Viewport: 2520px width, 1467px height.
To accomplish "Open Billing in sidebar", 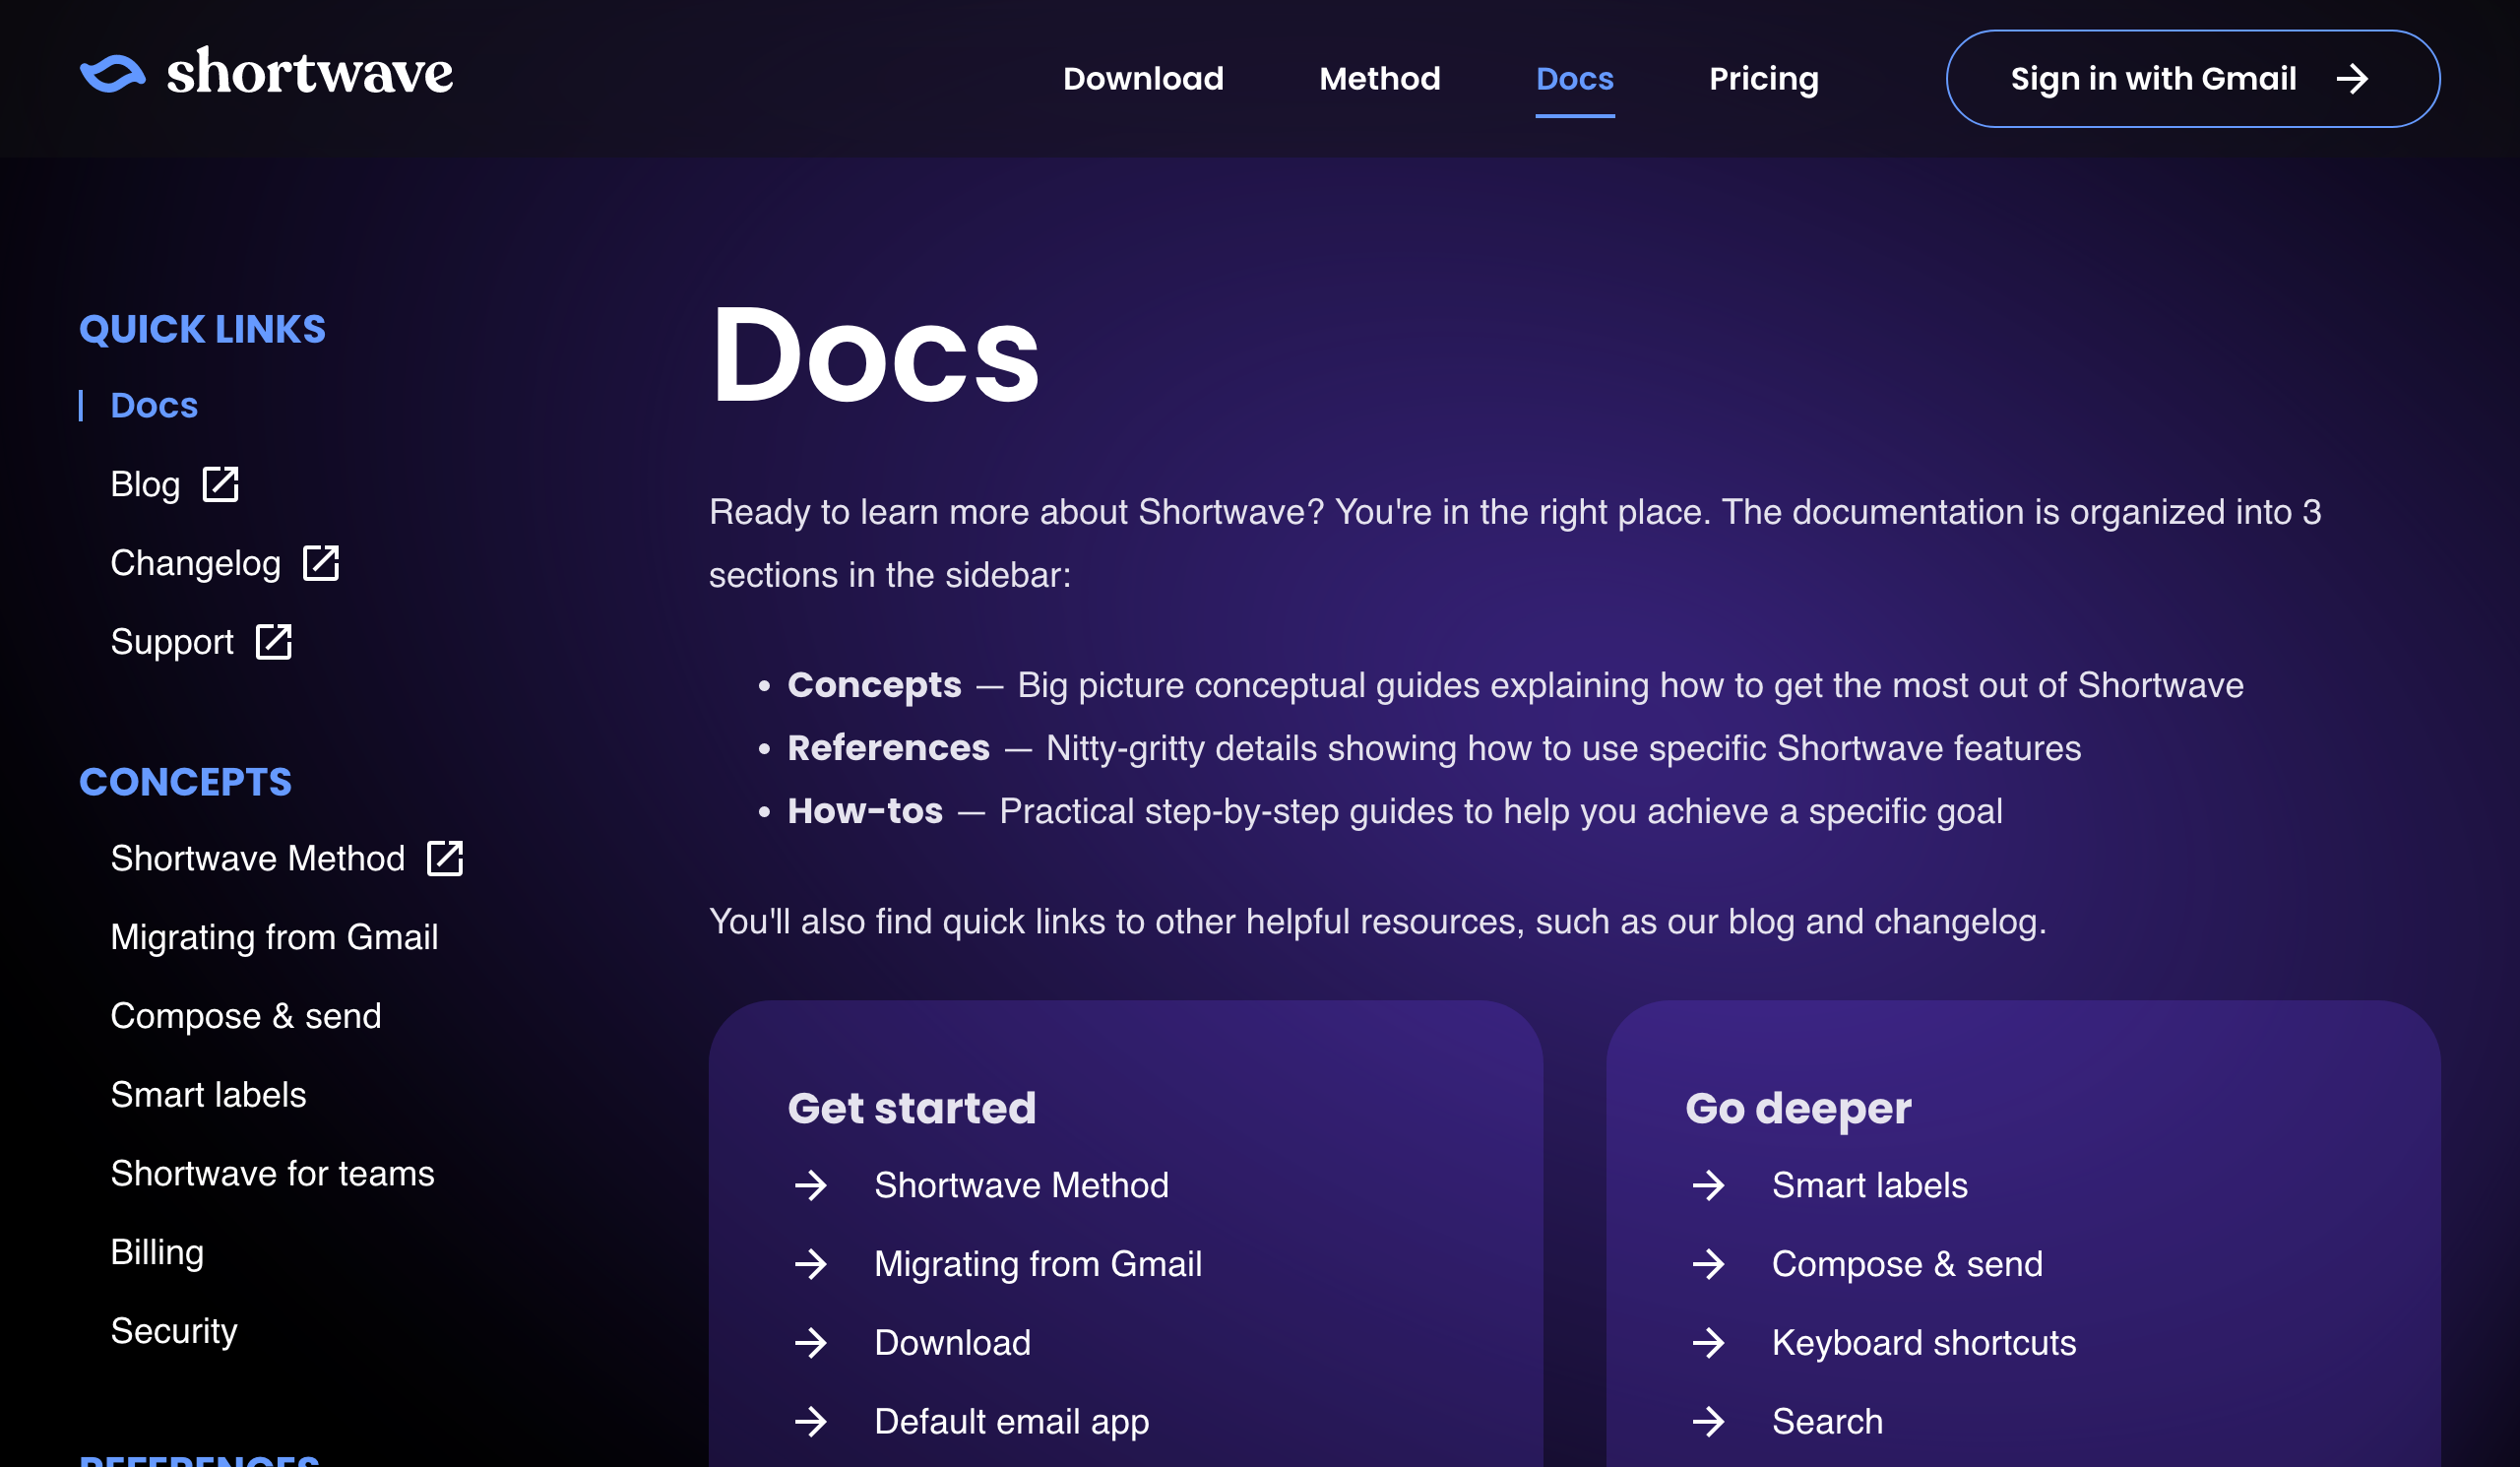I will pos(157,1252).
